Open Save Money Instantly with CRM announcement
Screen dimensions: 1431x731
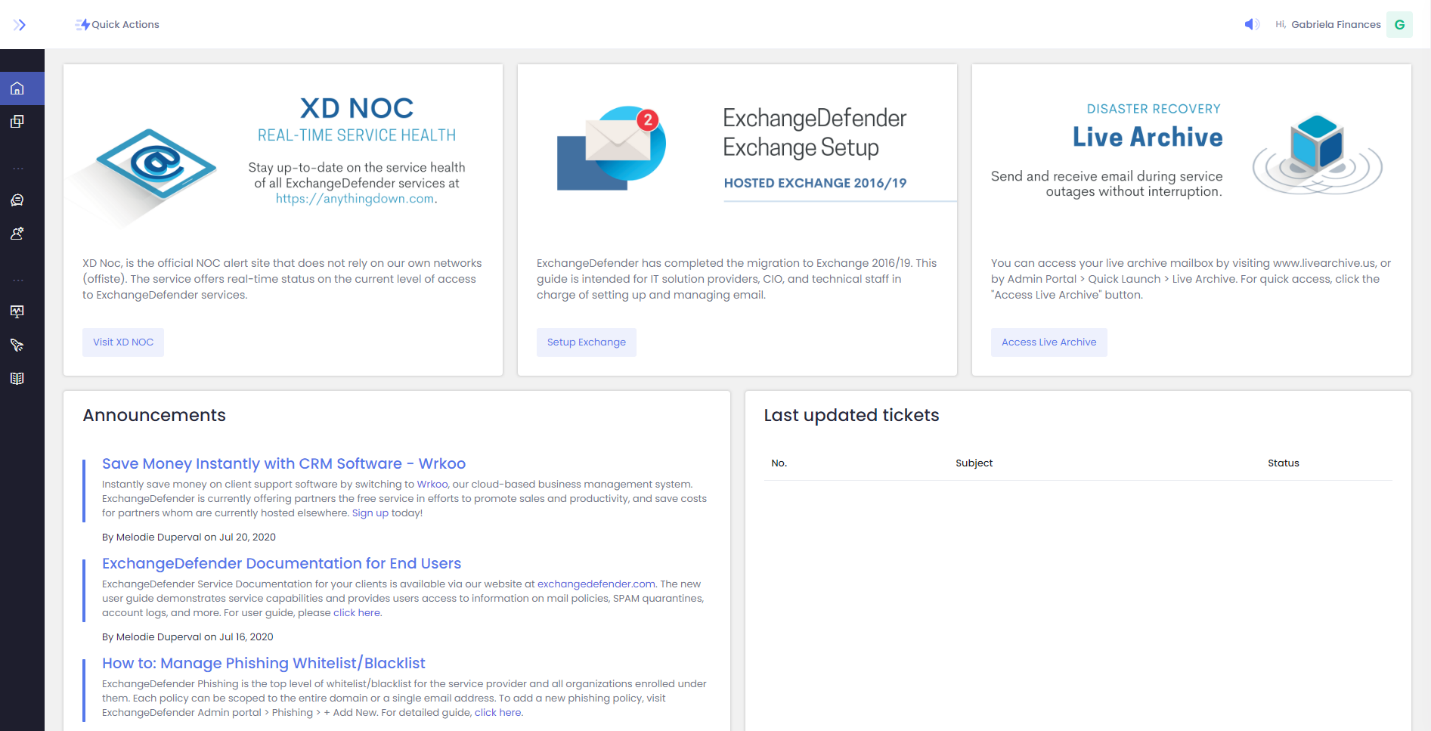(283, 464)
